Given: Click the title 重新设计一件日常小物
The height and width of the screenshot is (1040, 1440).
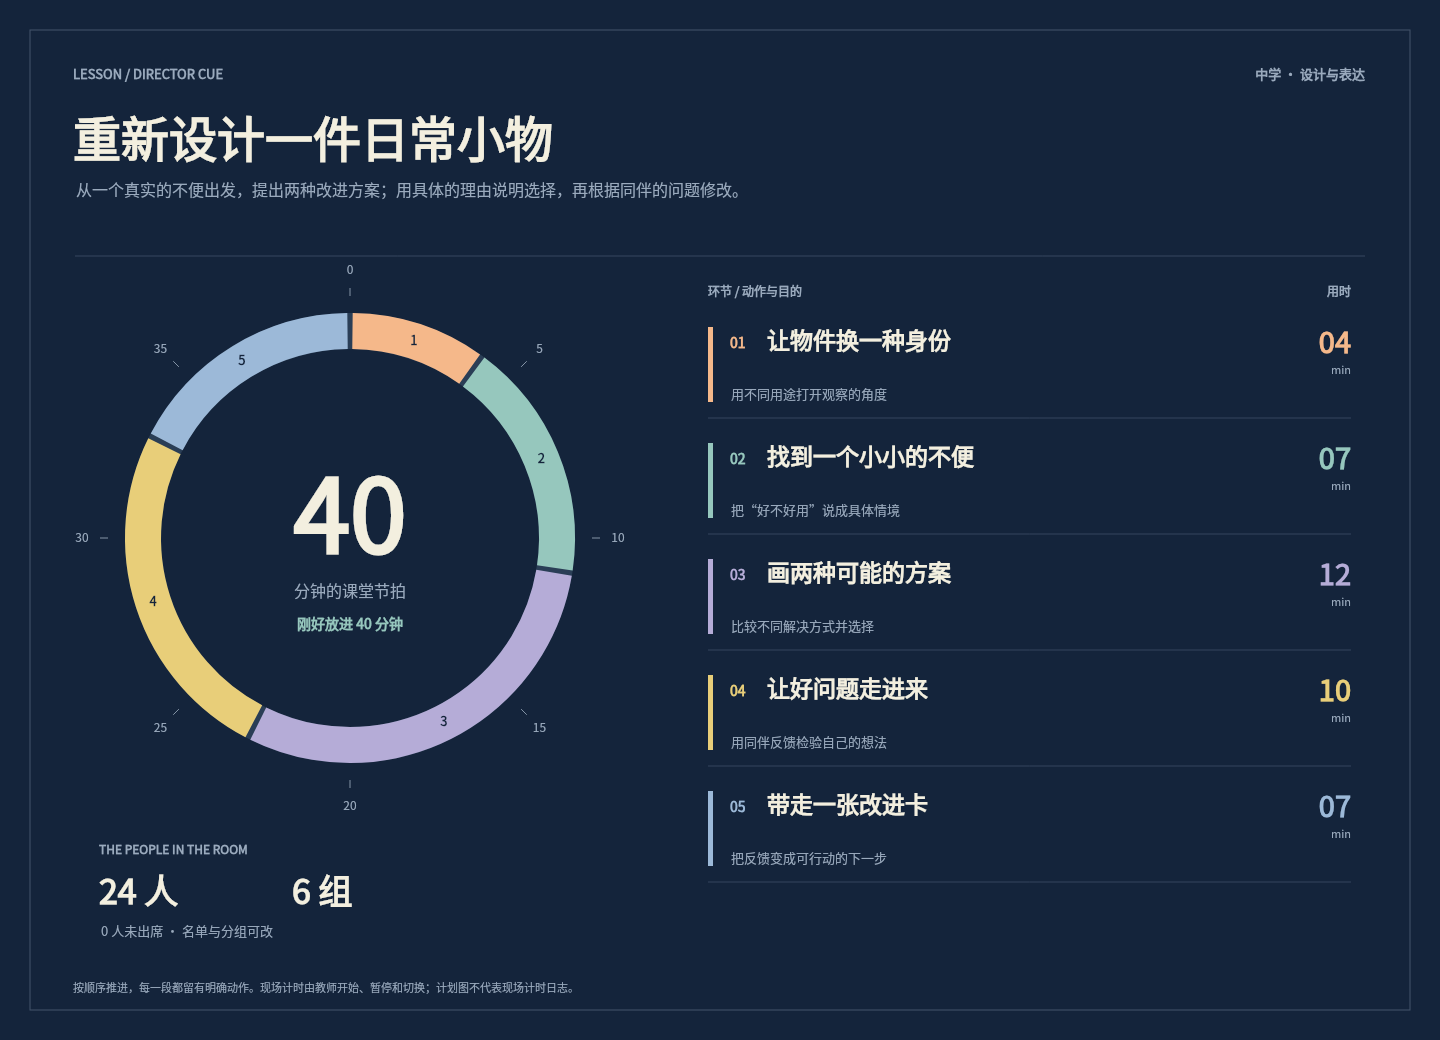Looking at the screenshot, I should (313, 139).
